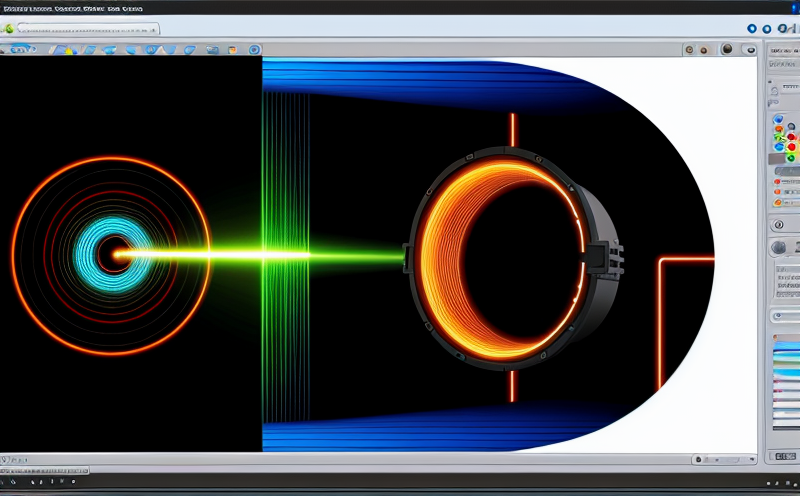The image size is (800, 496).
Task: Expand the rounded search box in right panel
Action: pos(785,316)
